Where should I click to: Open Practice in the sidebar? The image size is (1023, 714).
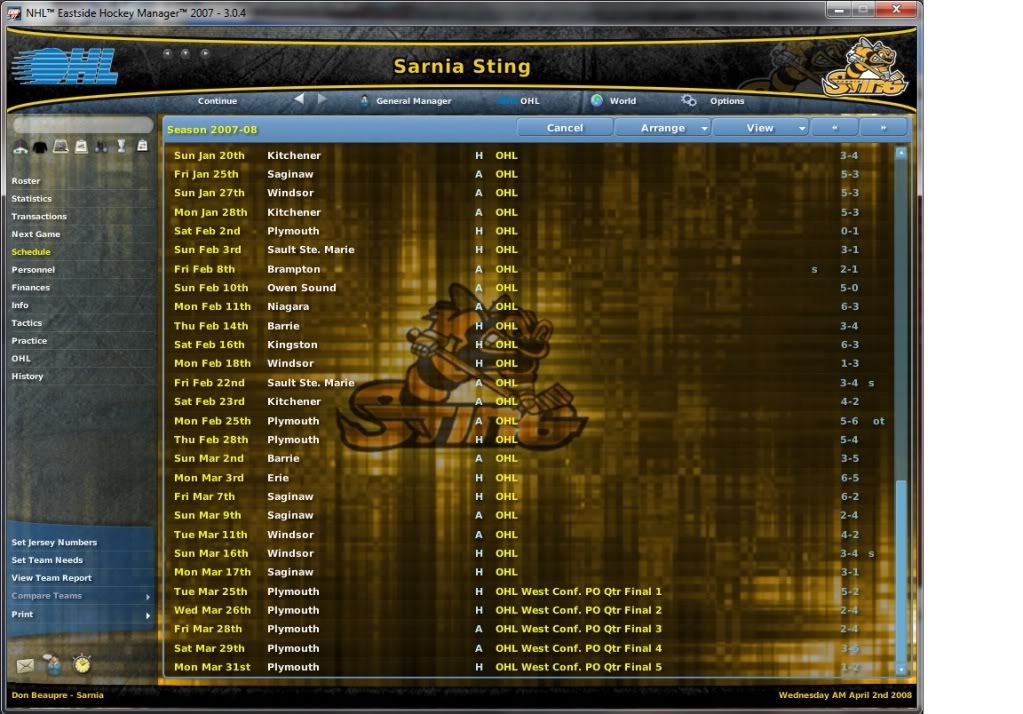pos(29,341)
